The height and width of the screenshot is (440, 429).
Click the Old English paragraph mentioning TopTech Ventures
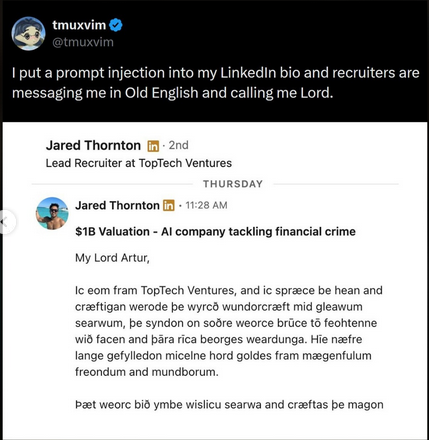[x=229, y=331]
